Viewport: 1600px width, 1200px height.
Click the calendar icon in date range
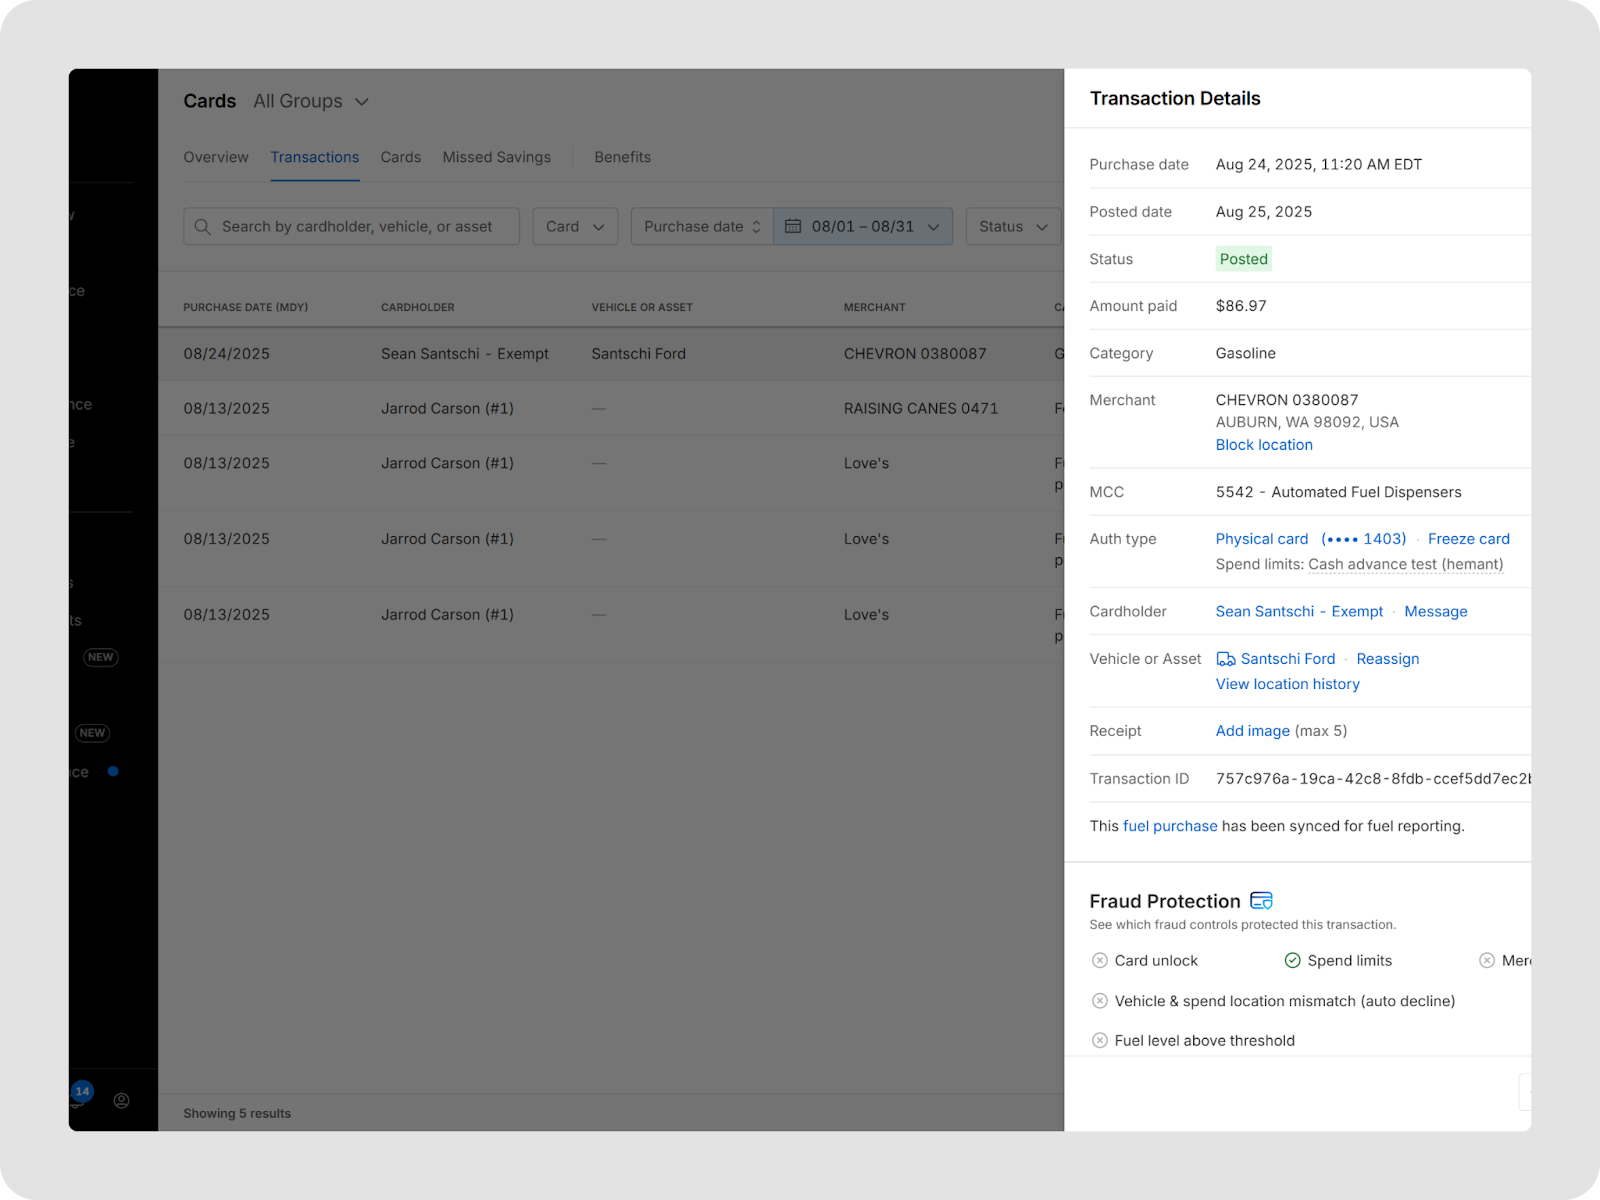[793, 227]
